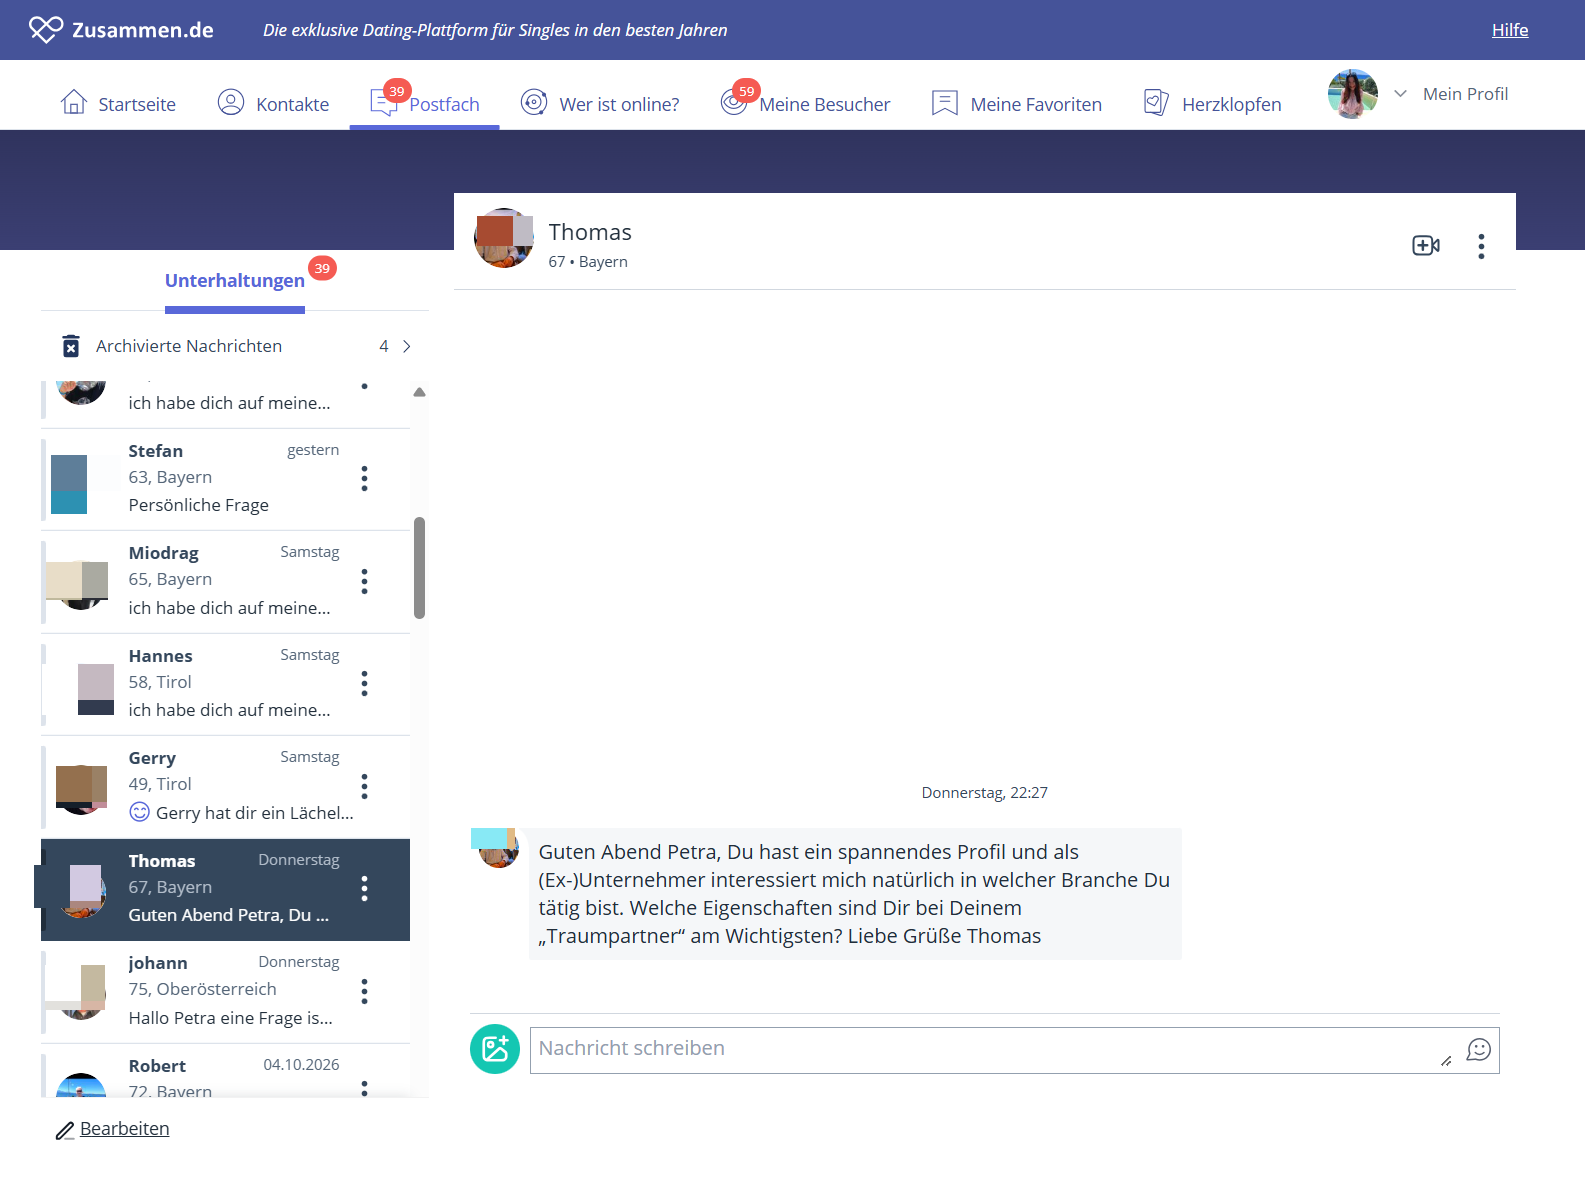Start video chat with Thomas

point(1426,245)
